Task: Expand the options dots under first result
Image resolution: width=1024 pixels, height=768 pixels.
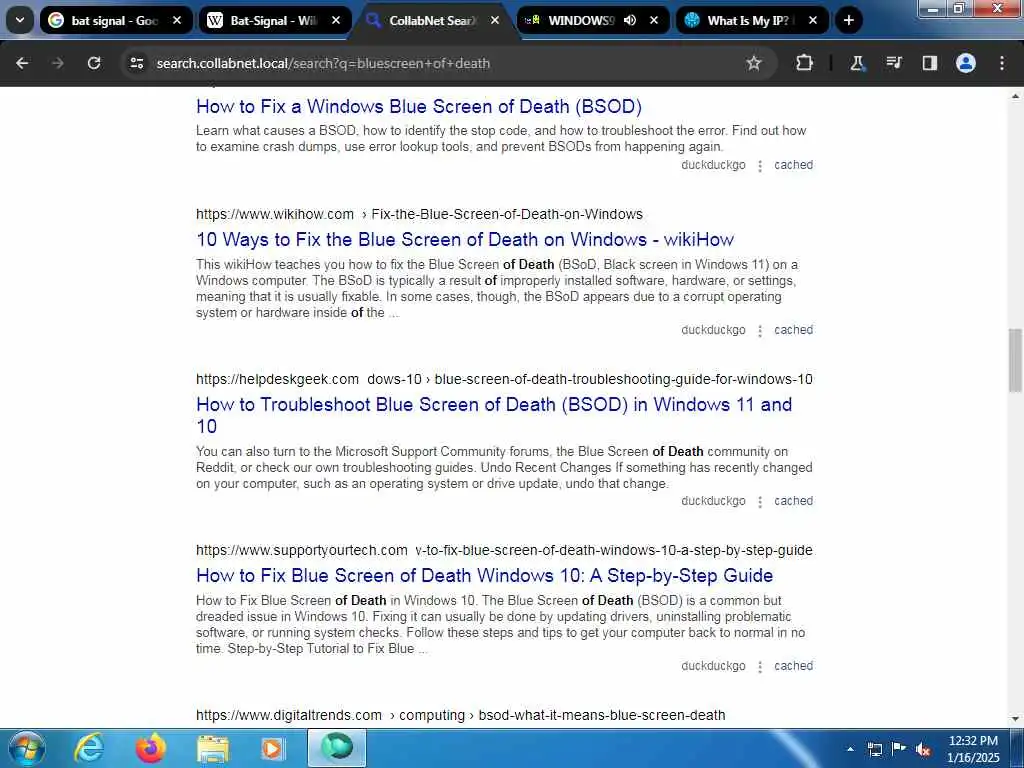Action: point(760,166)
